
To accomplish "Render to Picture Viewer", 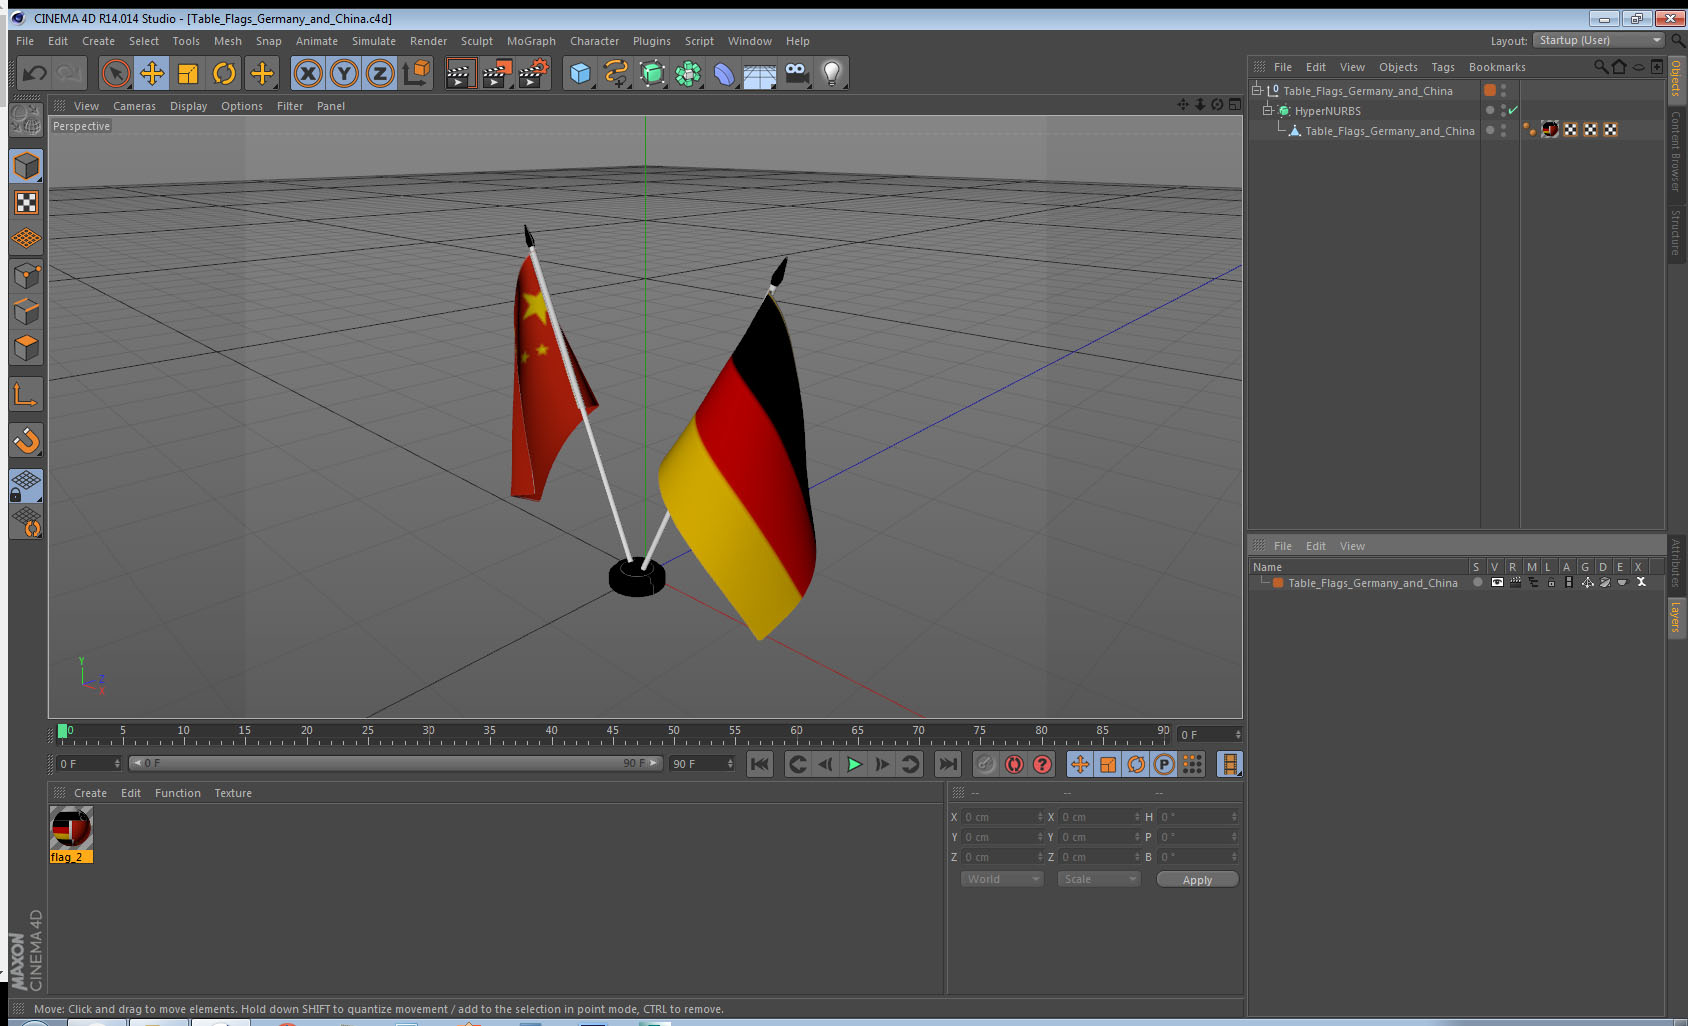I will [x=497, y=73].
